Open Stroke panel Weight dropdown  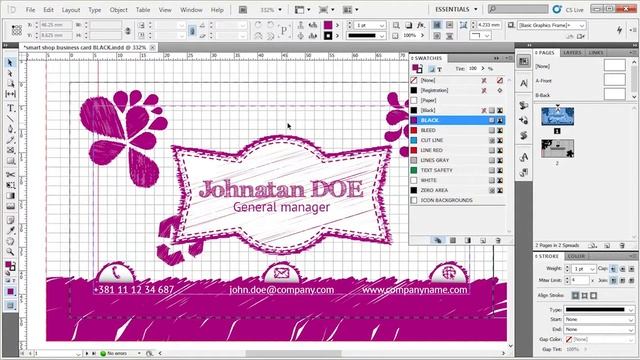(x=592, y=269)
